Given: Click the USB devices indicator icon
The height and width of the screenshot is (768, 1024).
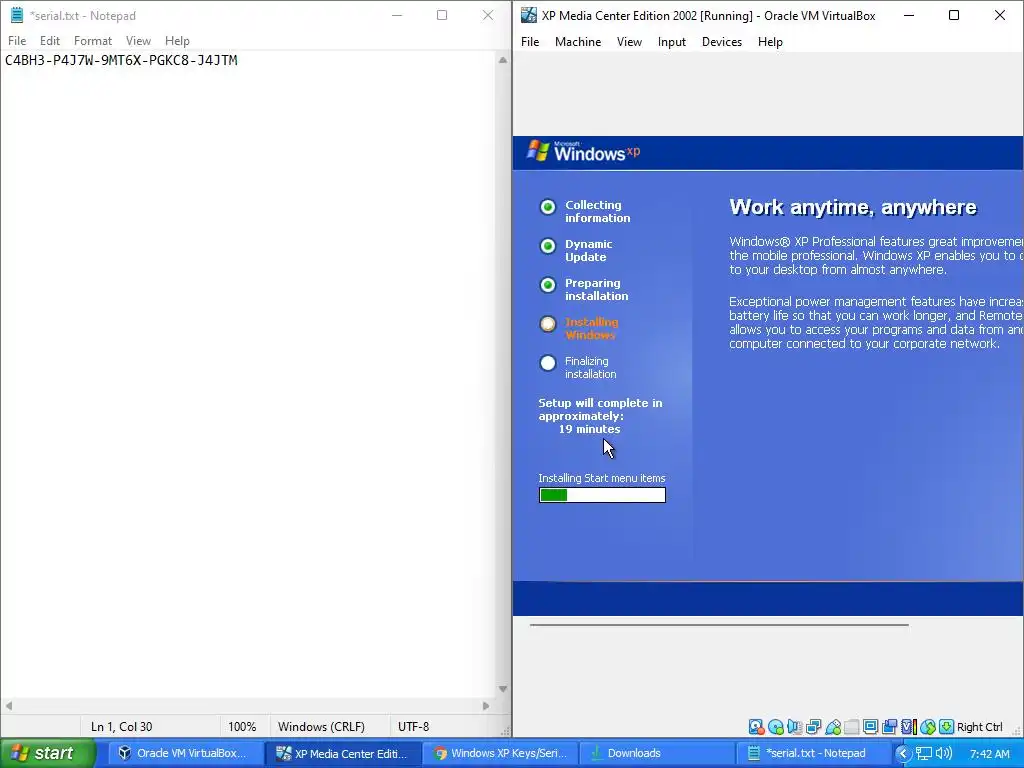Looking at the screenshot, I should [833, 727].
